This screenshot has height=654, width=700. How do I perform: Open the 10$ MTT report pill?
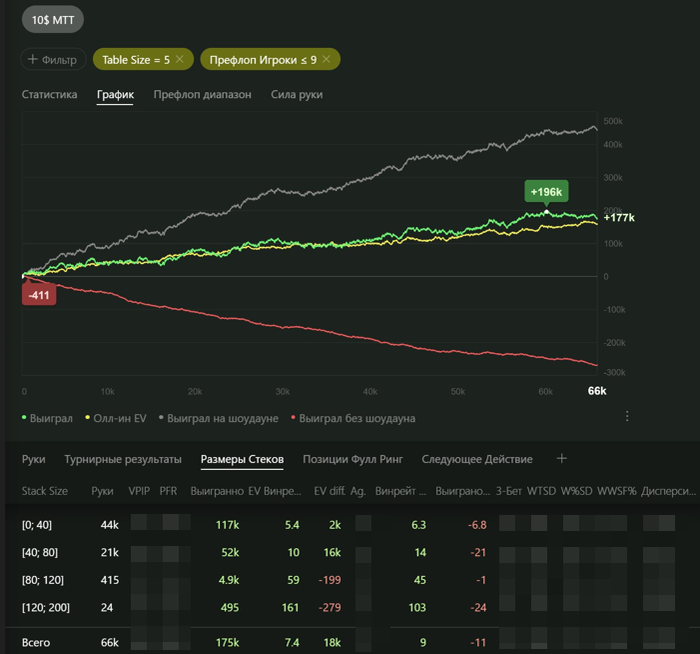point(53,20)
